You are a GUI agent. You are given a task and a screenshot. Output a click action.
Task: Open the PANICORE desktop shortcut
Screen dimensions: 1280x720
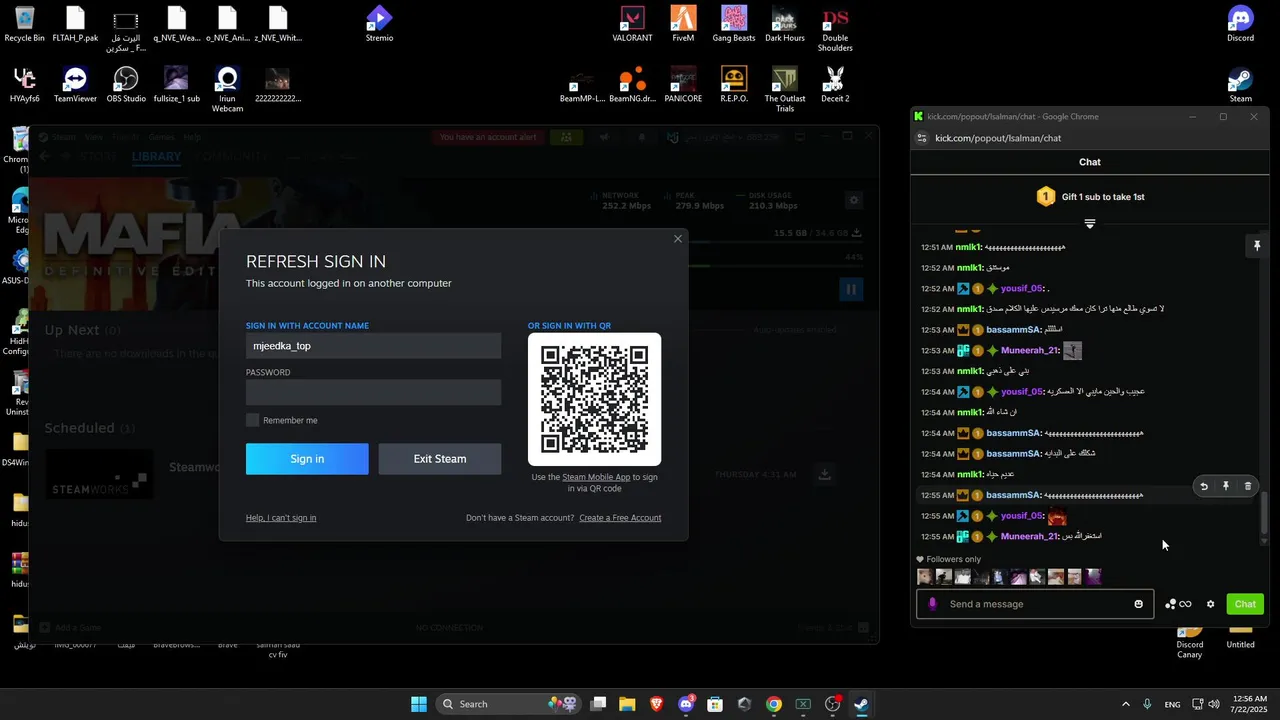(x=683, y=85)
